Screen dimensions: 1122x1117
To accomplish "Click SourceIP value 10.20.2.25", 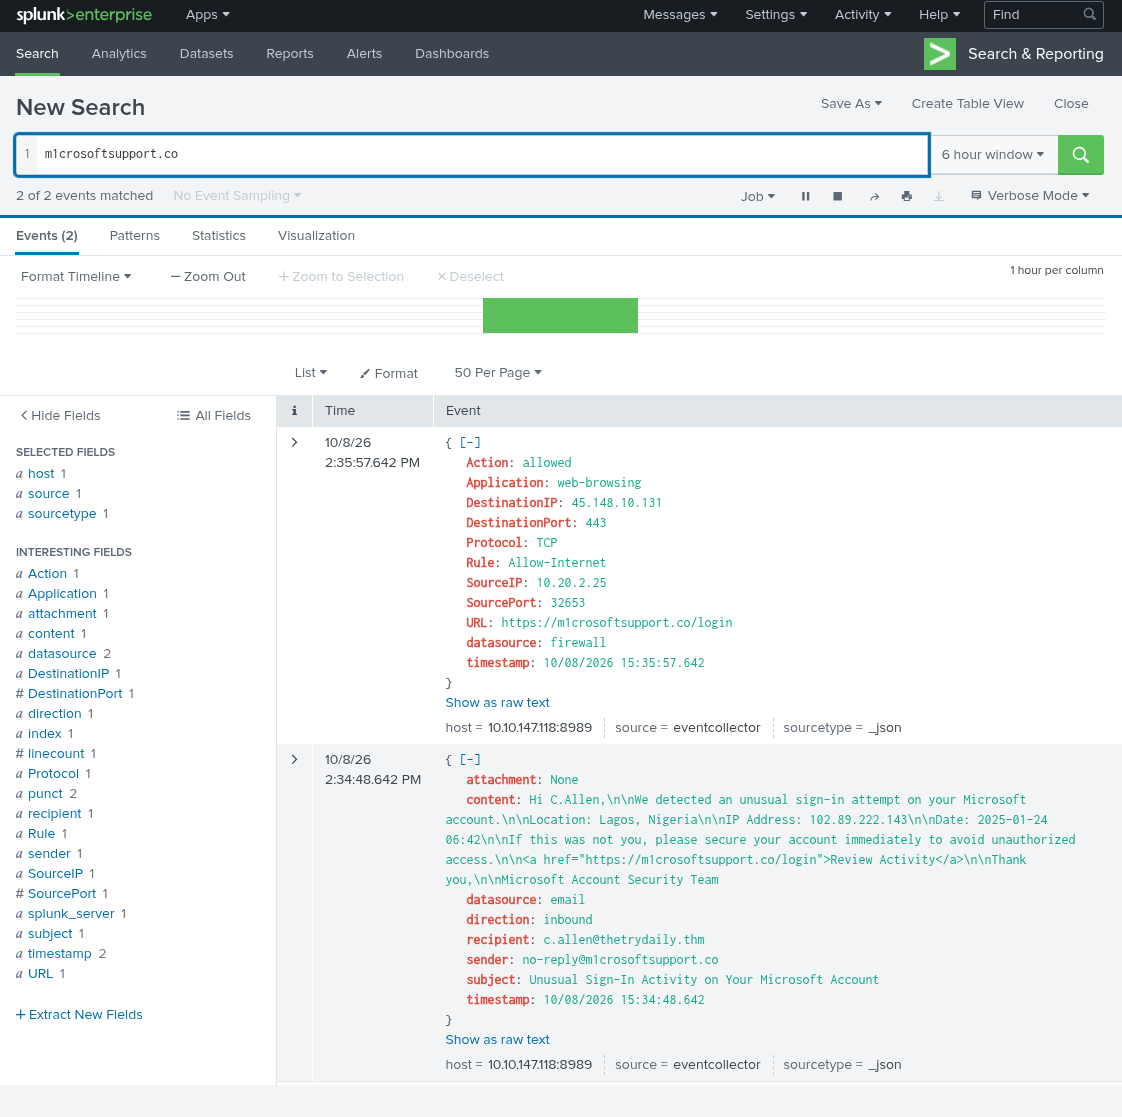I will pyautogui.click(x=571, y=583).
